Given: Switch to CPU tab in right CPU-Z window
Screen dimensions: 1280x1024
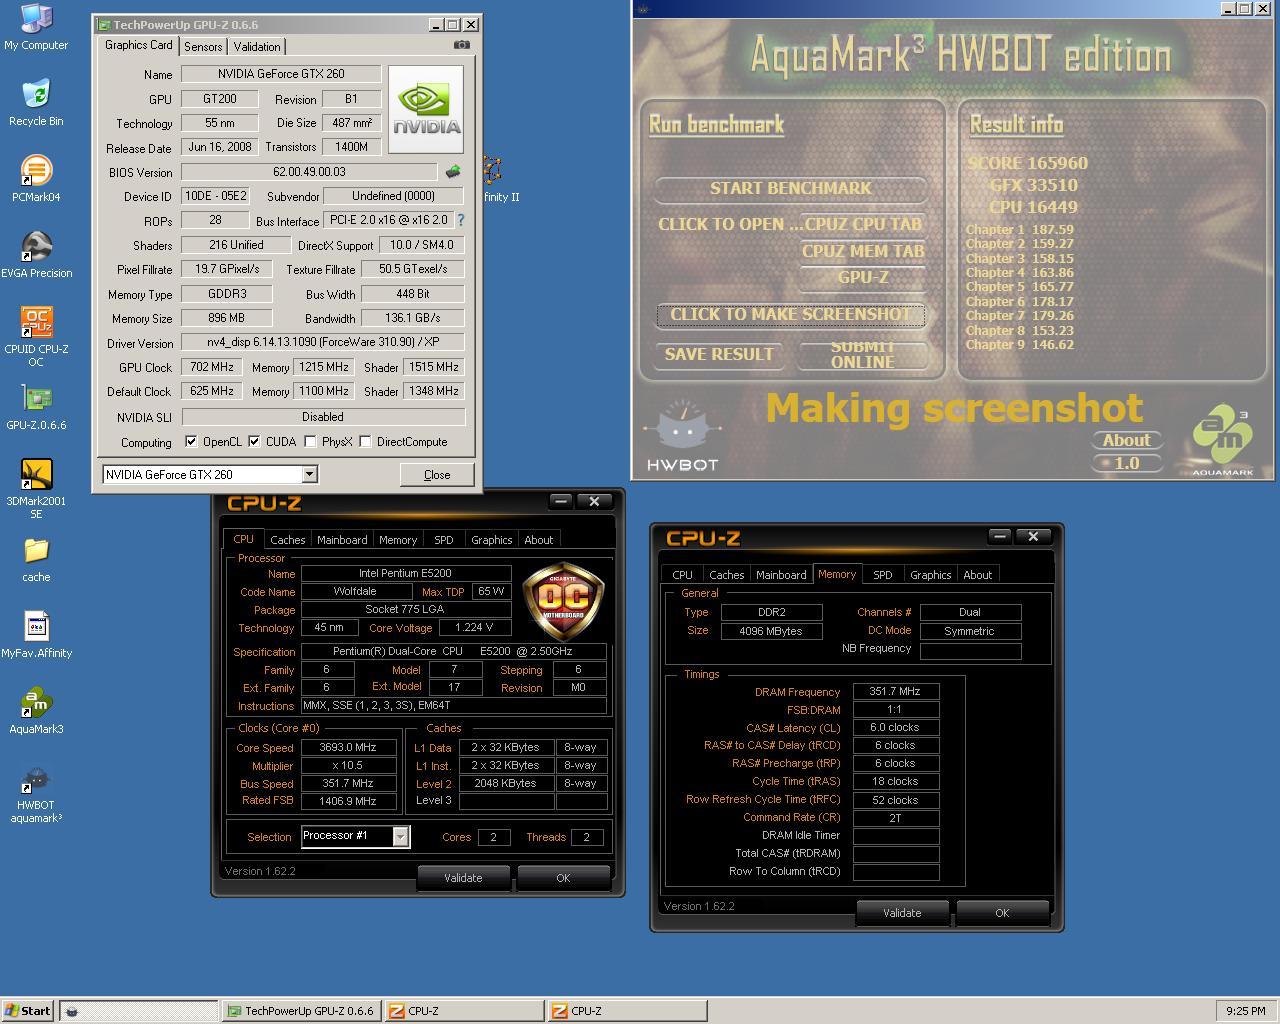Looking at the screenshot, I should coord(682,575).
